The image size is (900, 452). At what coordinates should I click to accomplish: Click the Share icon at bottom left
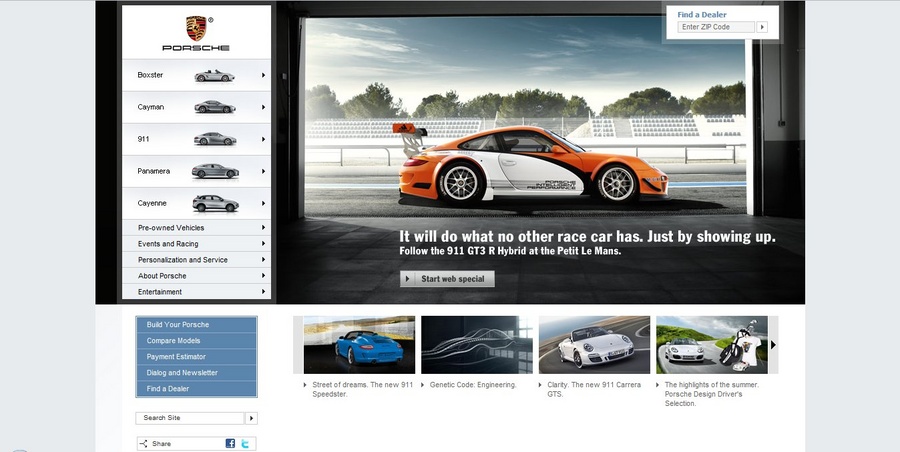pyautogui.click(x=144, y=443)
